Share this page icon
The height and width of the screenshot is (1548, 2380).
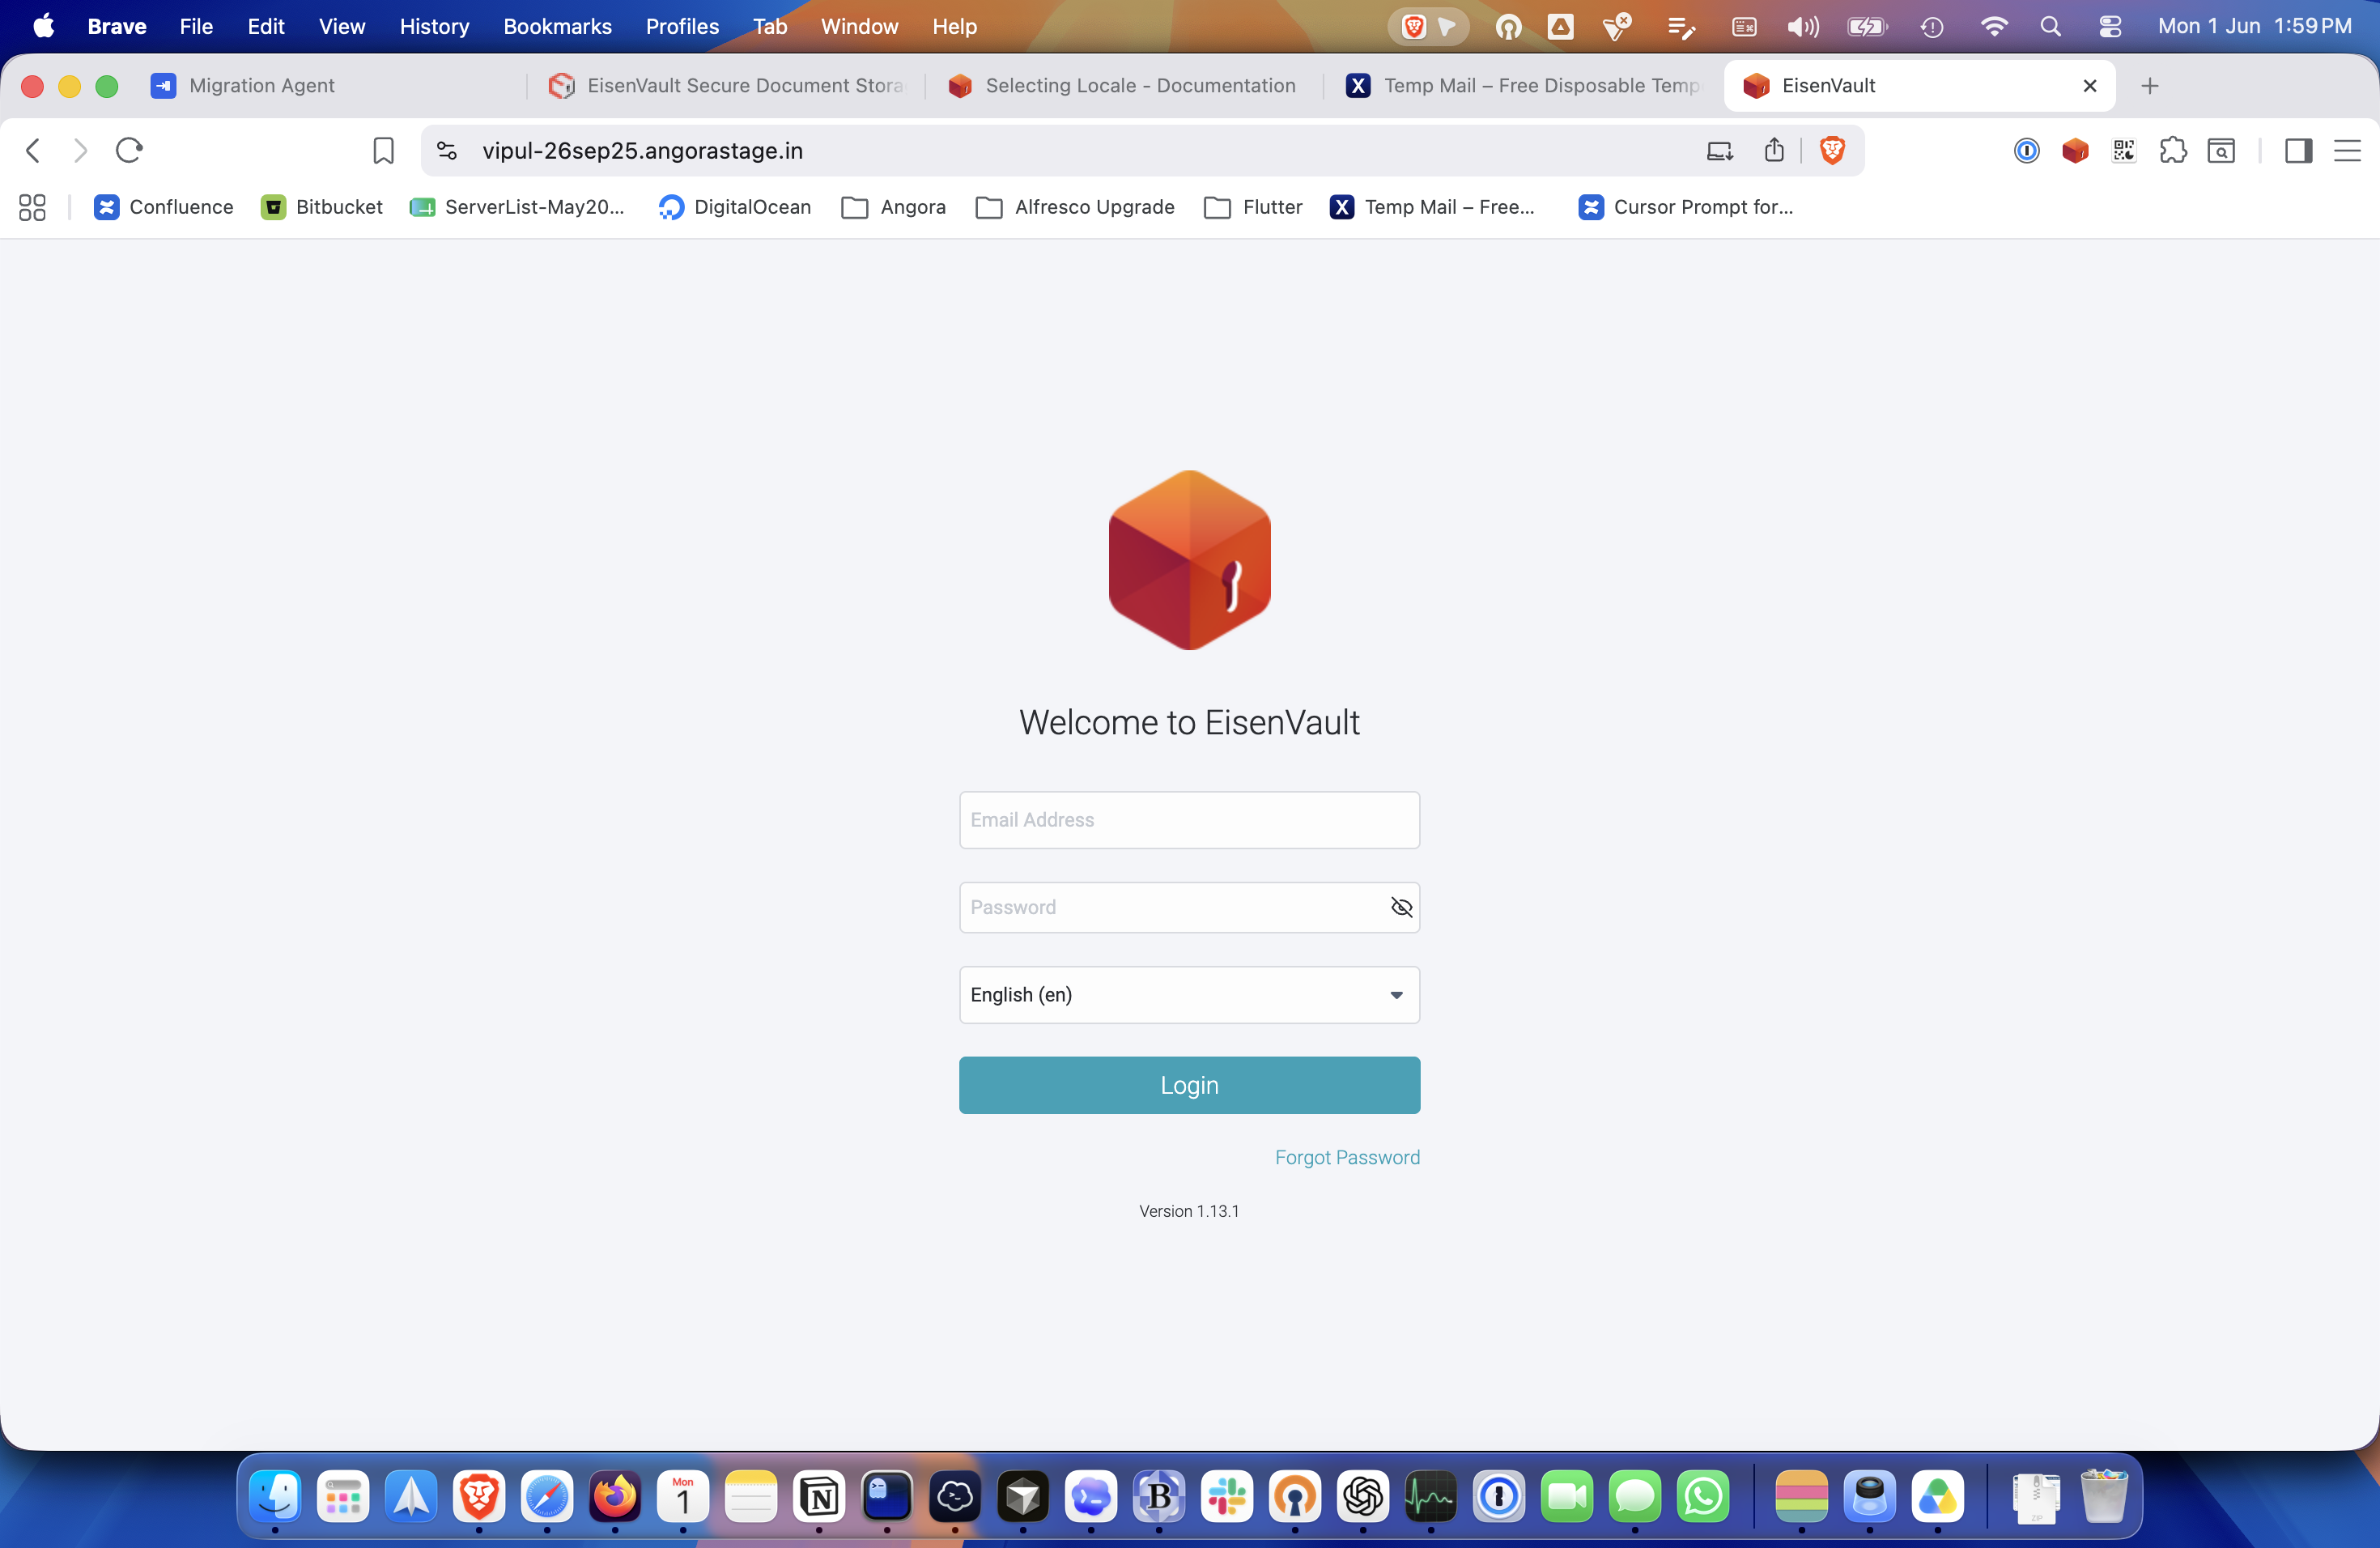[x=1774, y=150]
